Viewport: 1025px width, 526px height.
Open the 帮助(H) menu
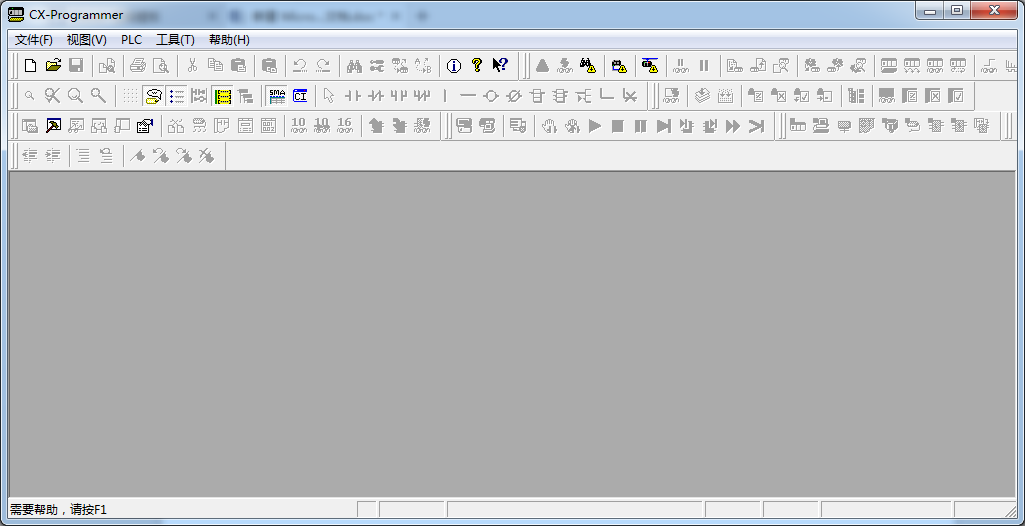tap(229, 40)
